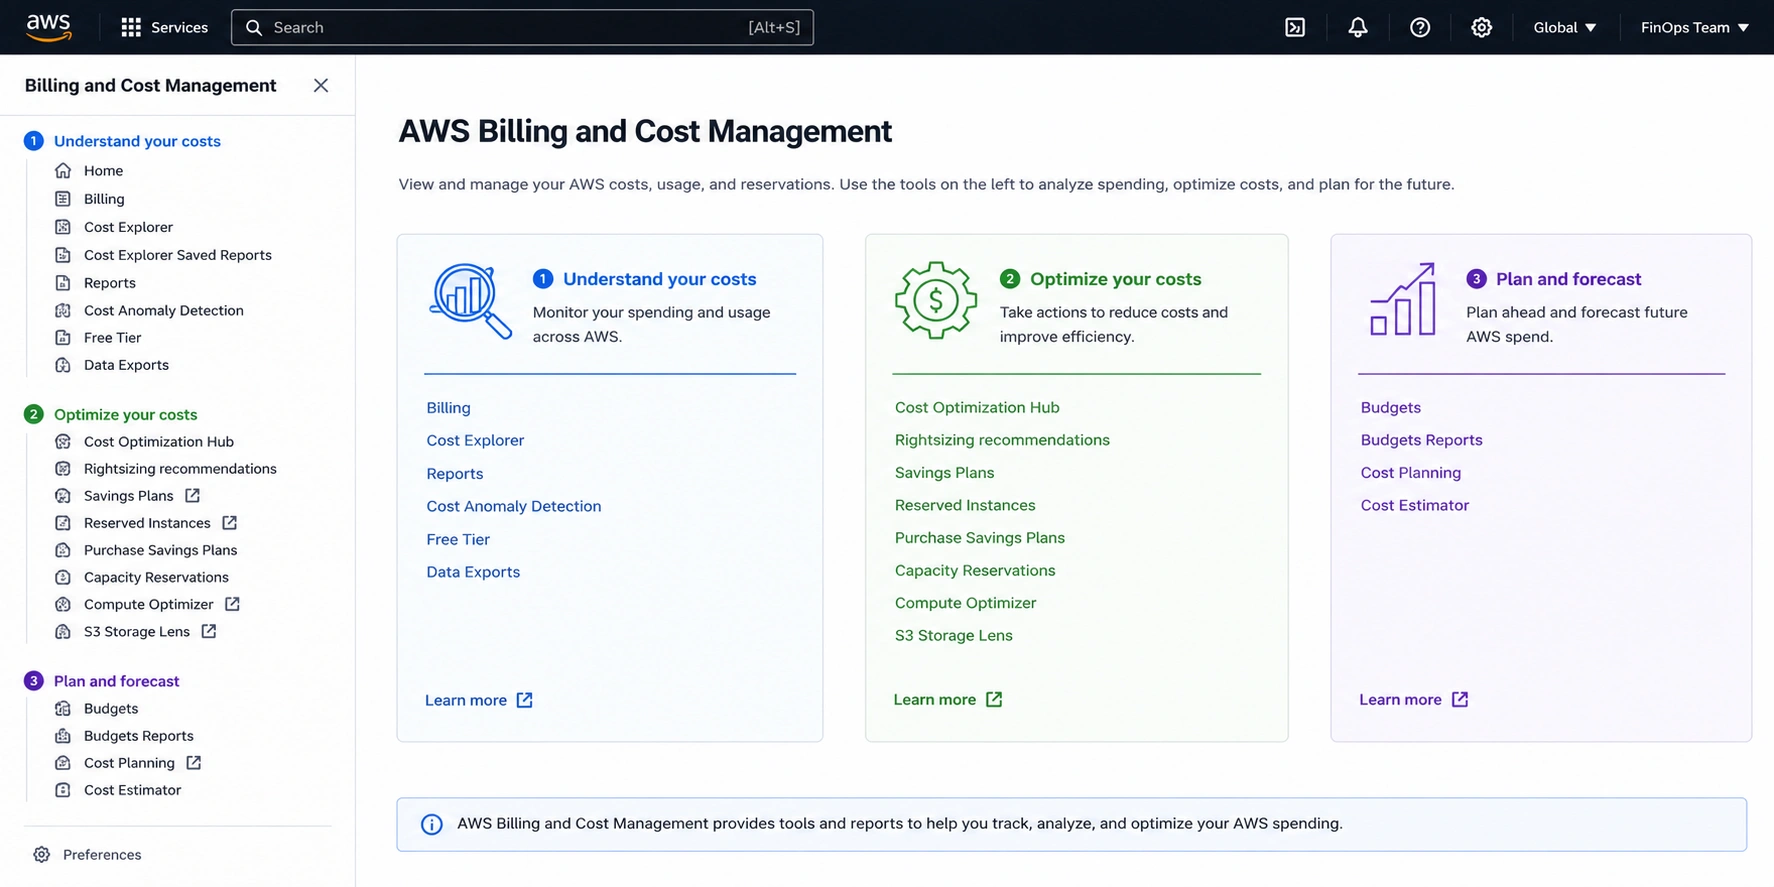Open Cost Optimization Hub card link
This screenshot has height=887, width=1774.
[977, 407]
